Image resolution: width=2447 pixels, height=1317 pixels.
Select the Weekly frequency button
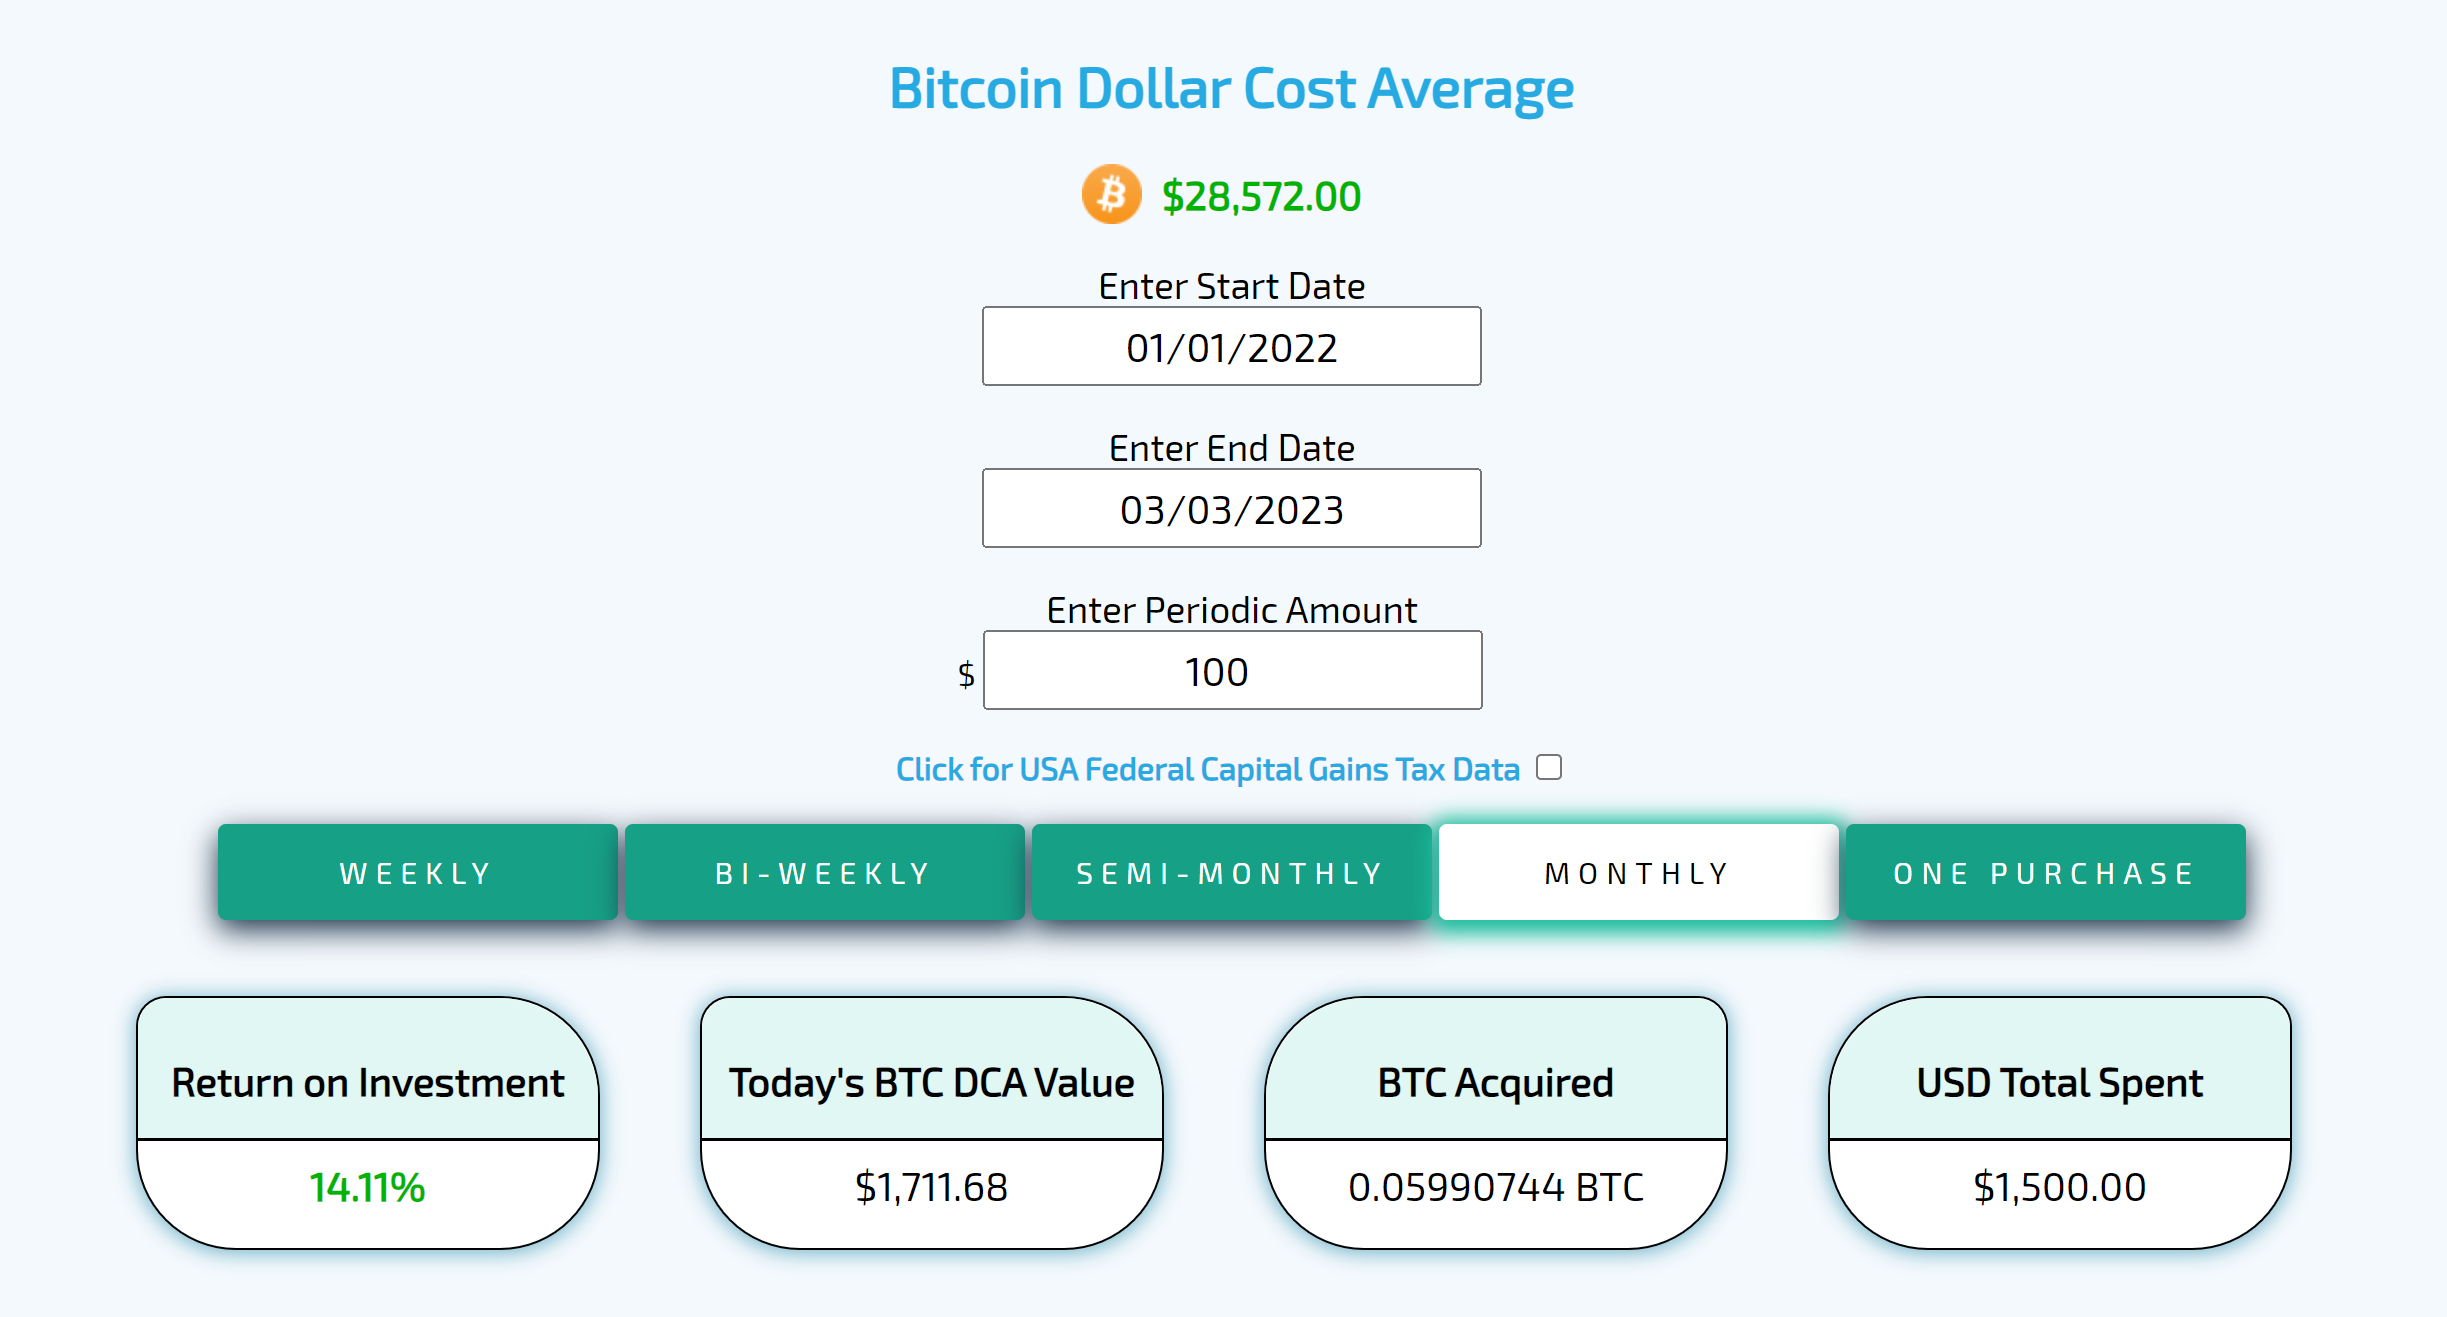[417, 873]
